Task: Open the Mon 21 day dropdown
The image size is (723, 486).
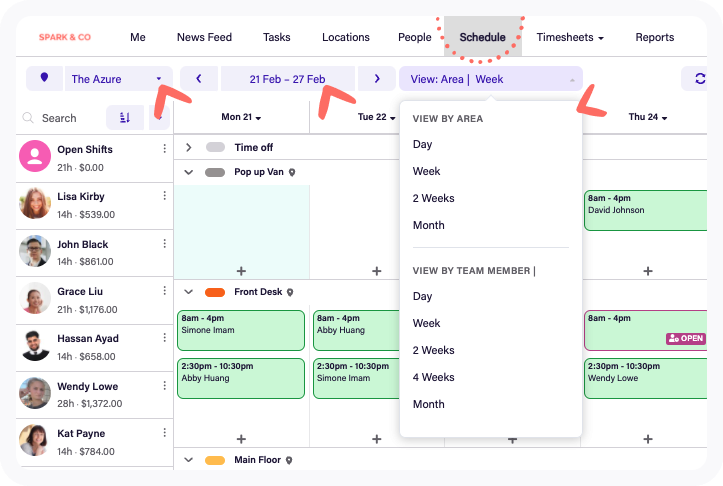Action: (x=241, y=118)
